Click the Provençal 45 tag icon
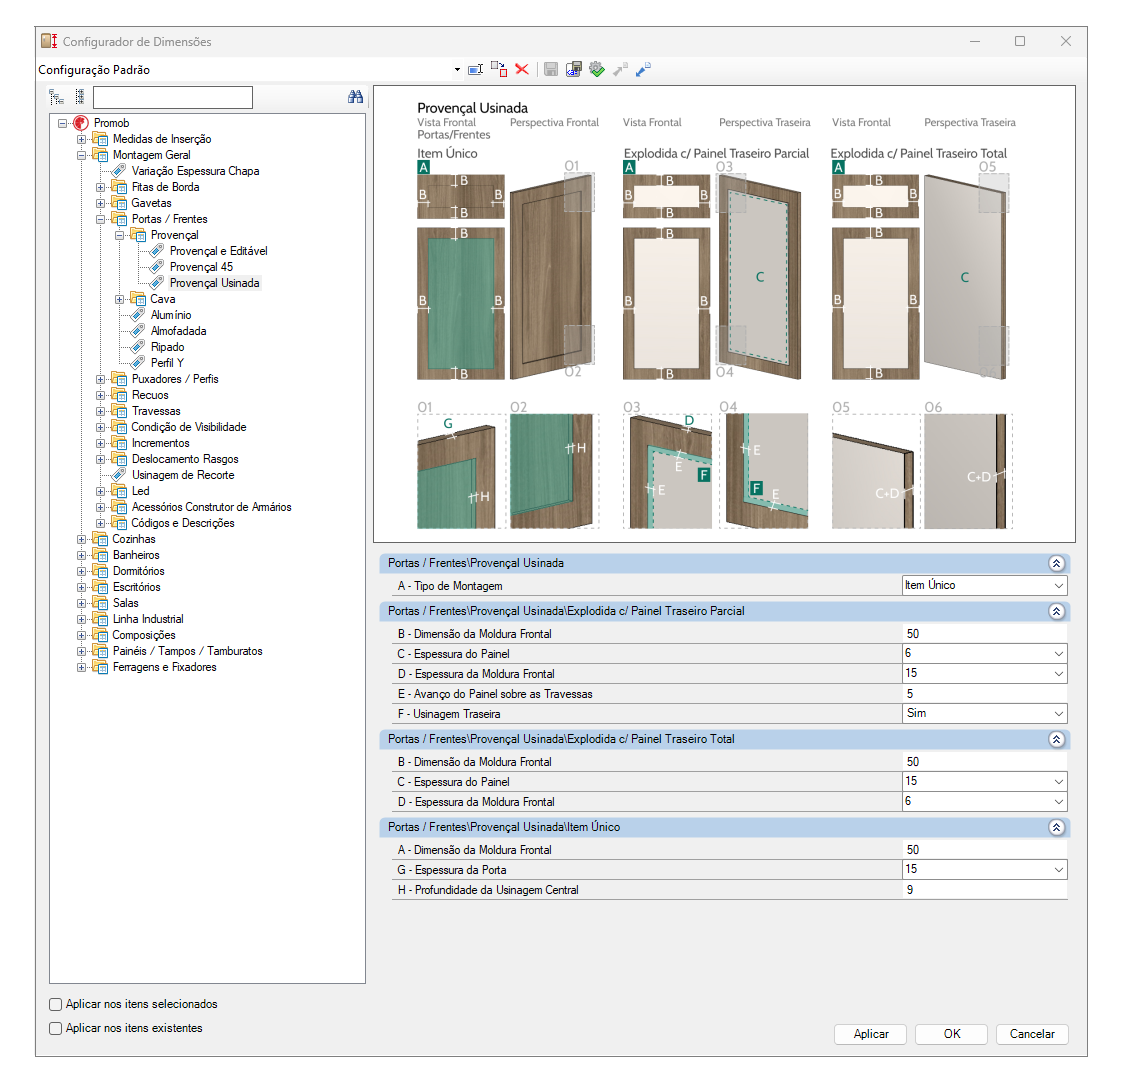Image resolution: width=1134 pixels, height=1092 pixels. (x=158, y=267)
